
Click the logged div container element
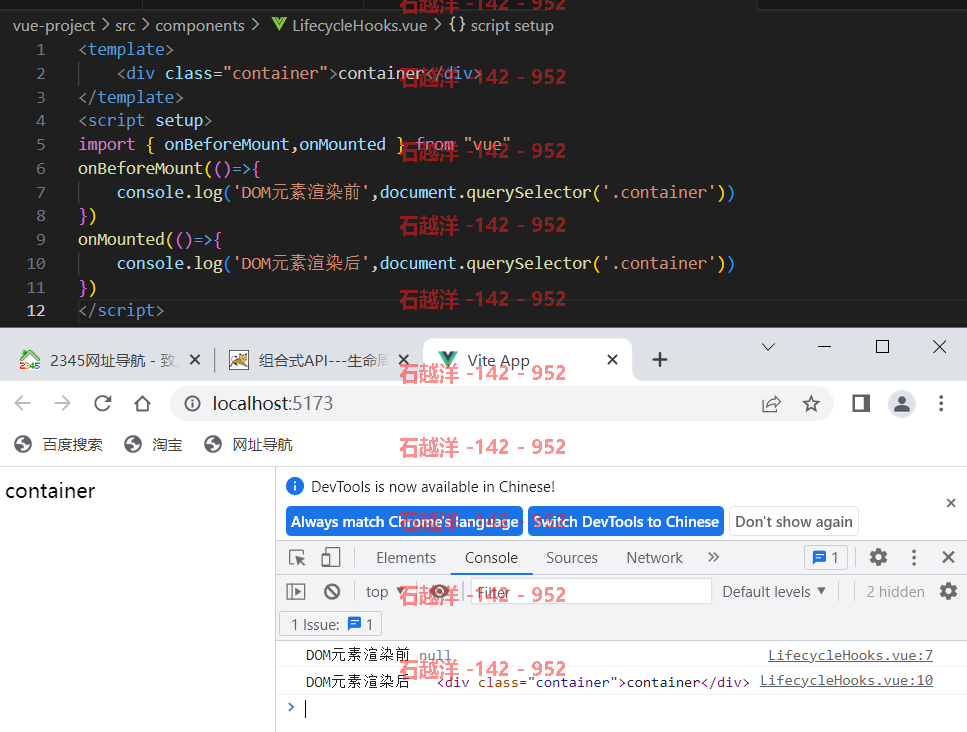(593, 682)
